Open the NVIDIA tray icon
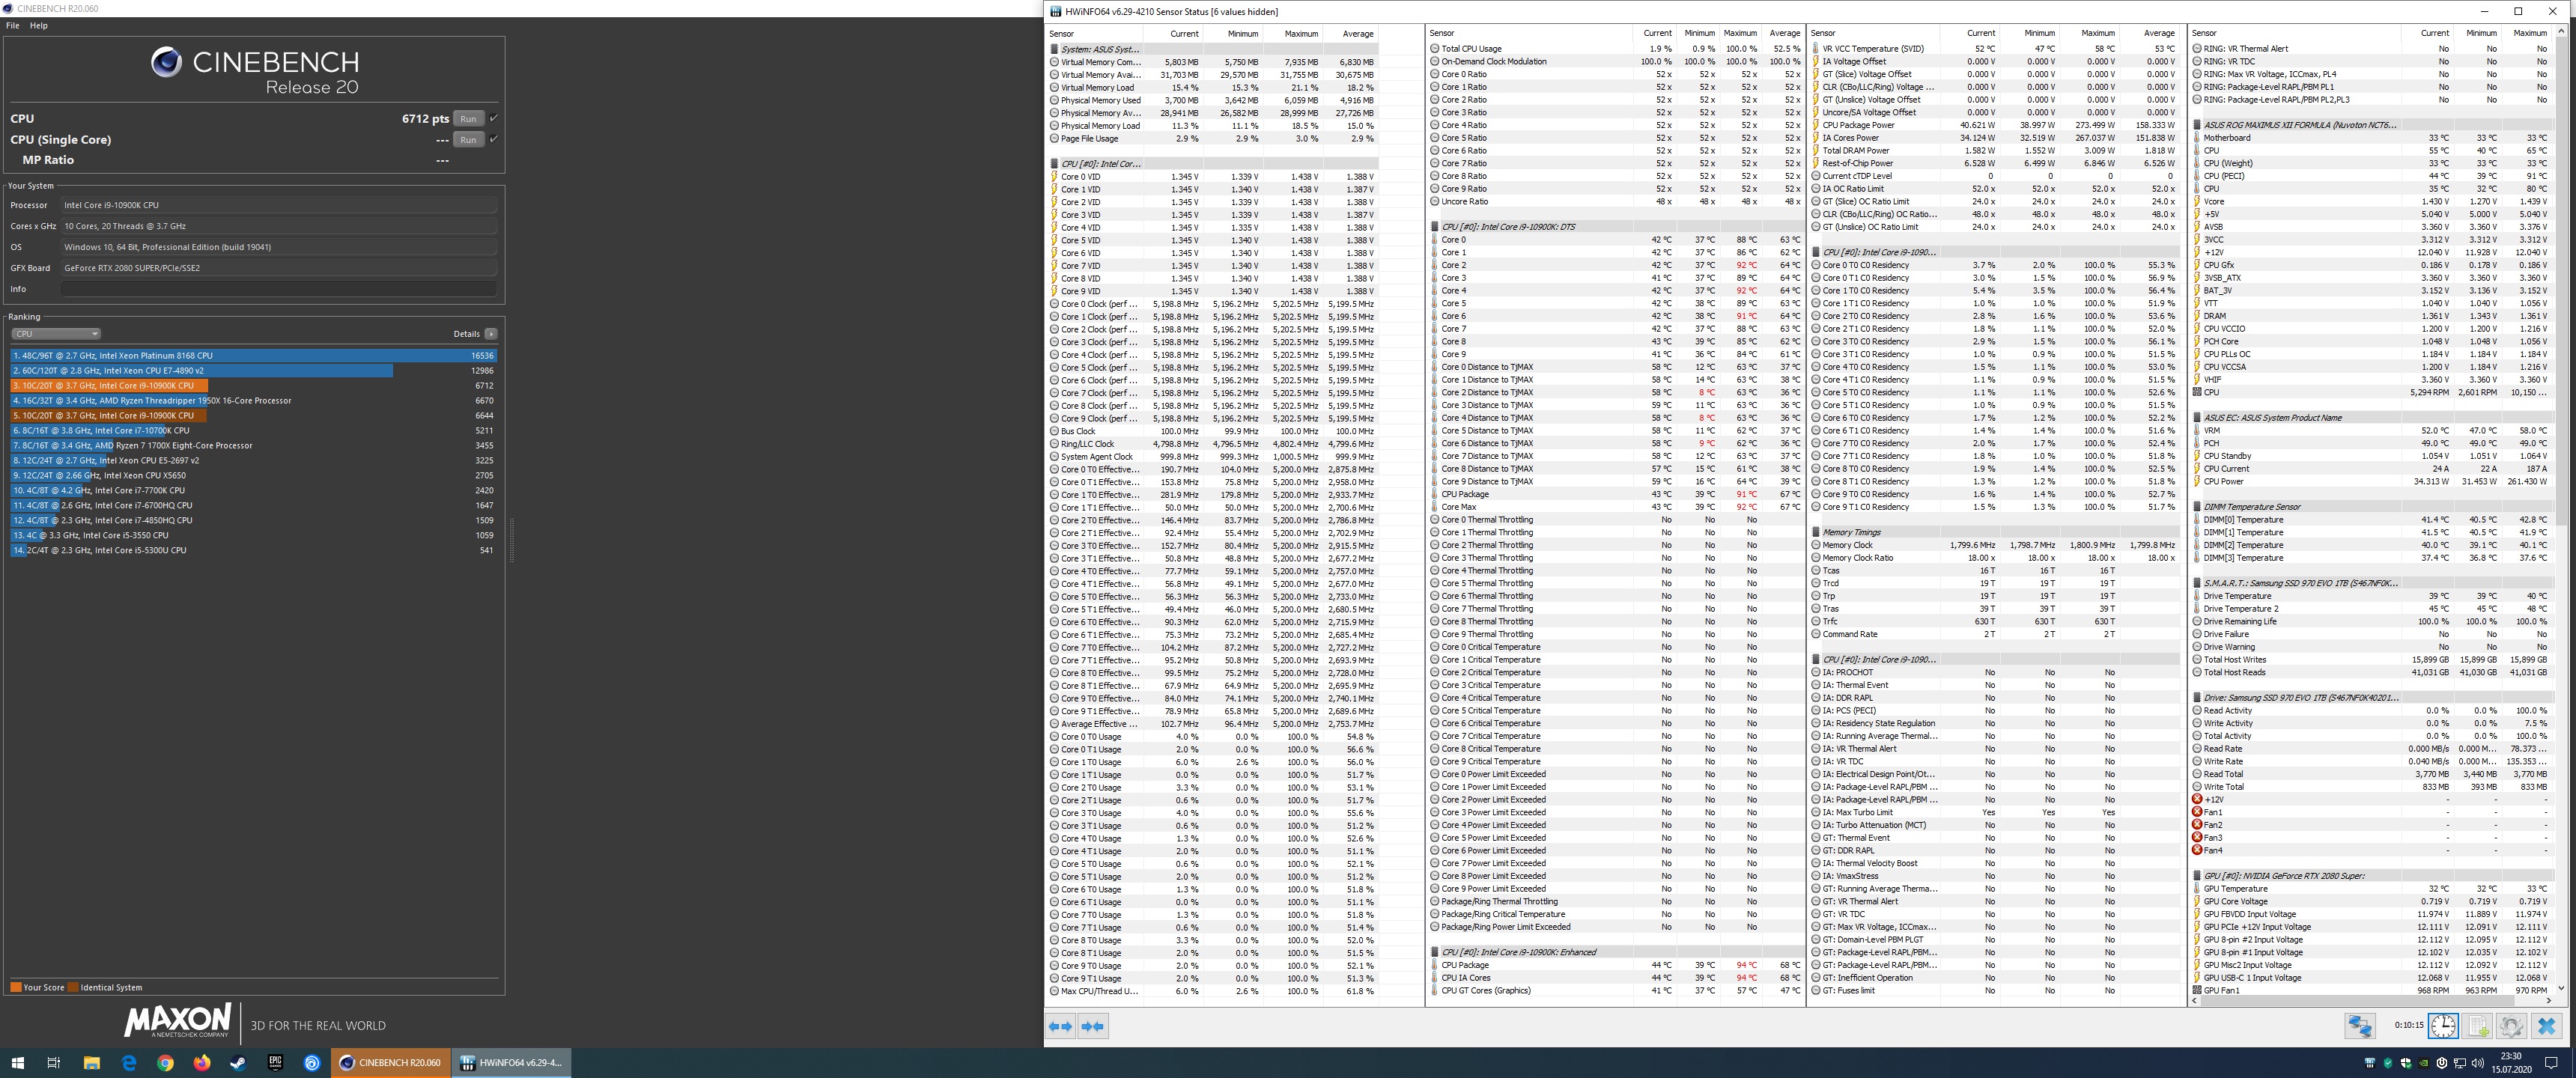The width and height of the screenshot is (2576, 1078). (2424, 1063)
